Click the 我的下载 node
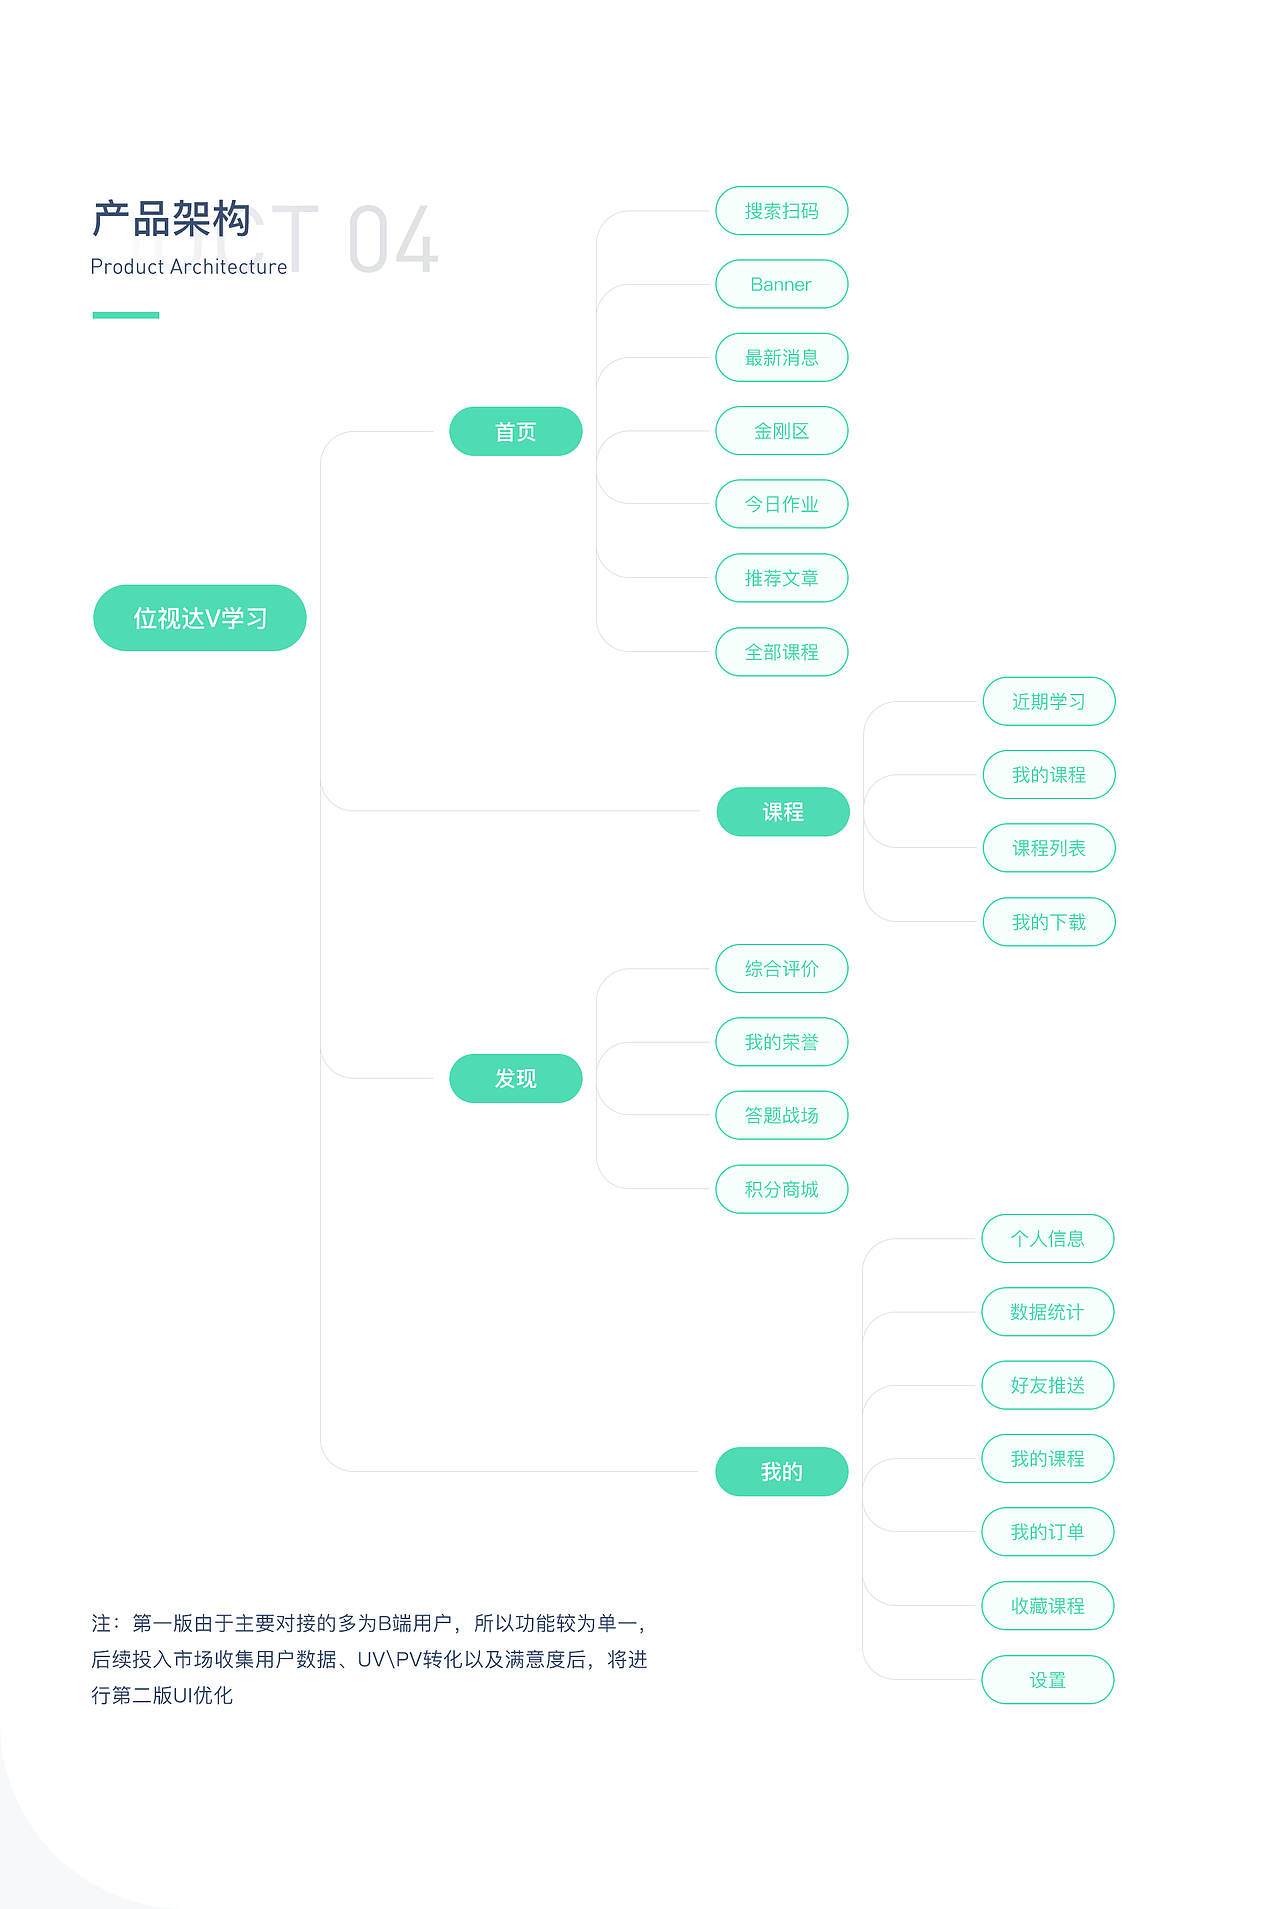The image size is (1280, 1909). (1048, 922)
